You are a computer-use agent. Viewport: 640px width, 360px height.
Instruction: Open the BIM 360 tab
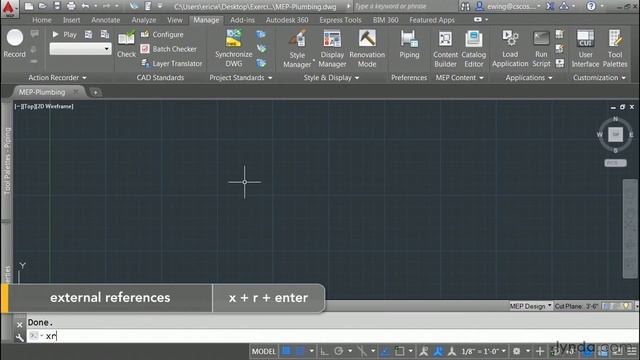(x=385, y=20)
